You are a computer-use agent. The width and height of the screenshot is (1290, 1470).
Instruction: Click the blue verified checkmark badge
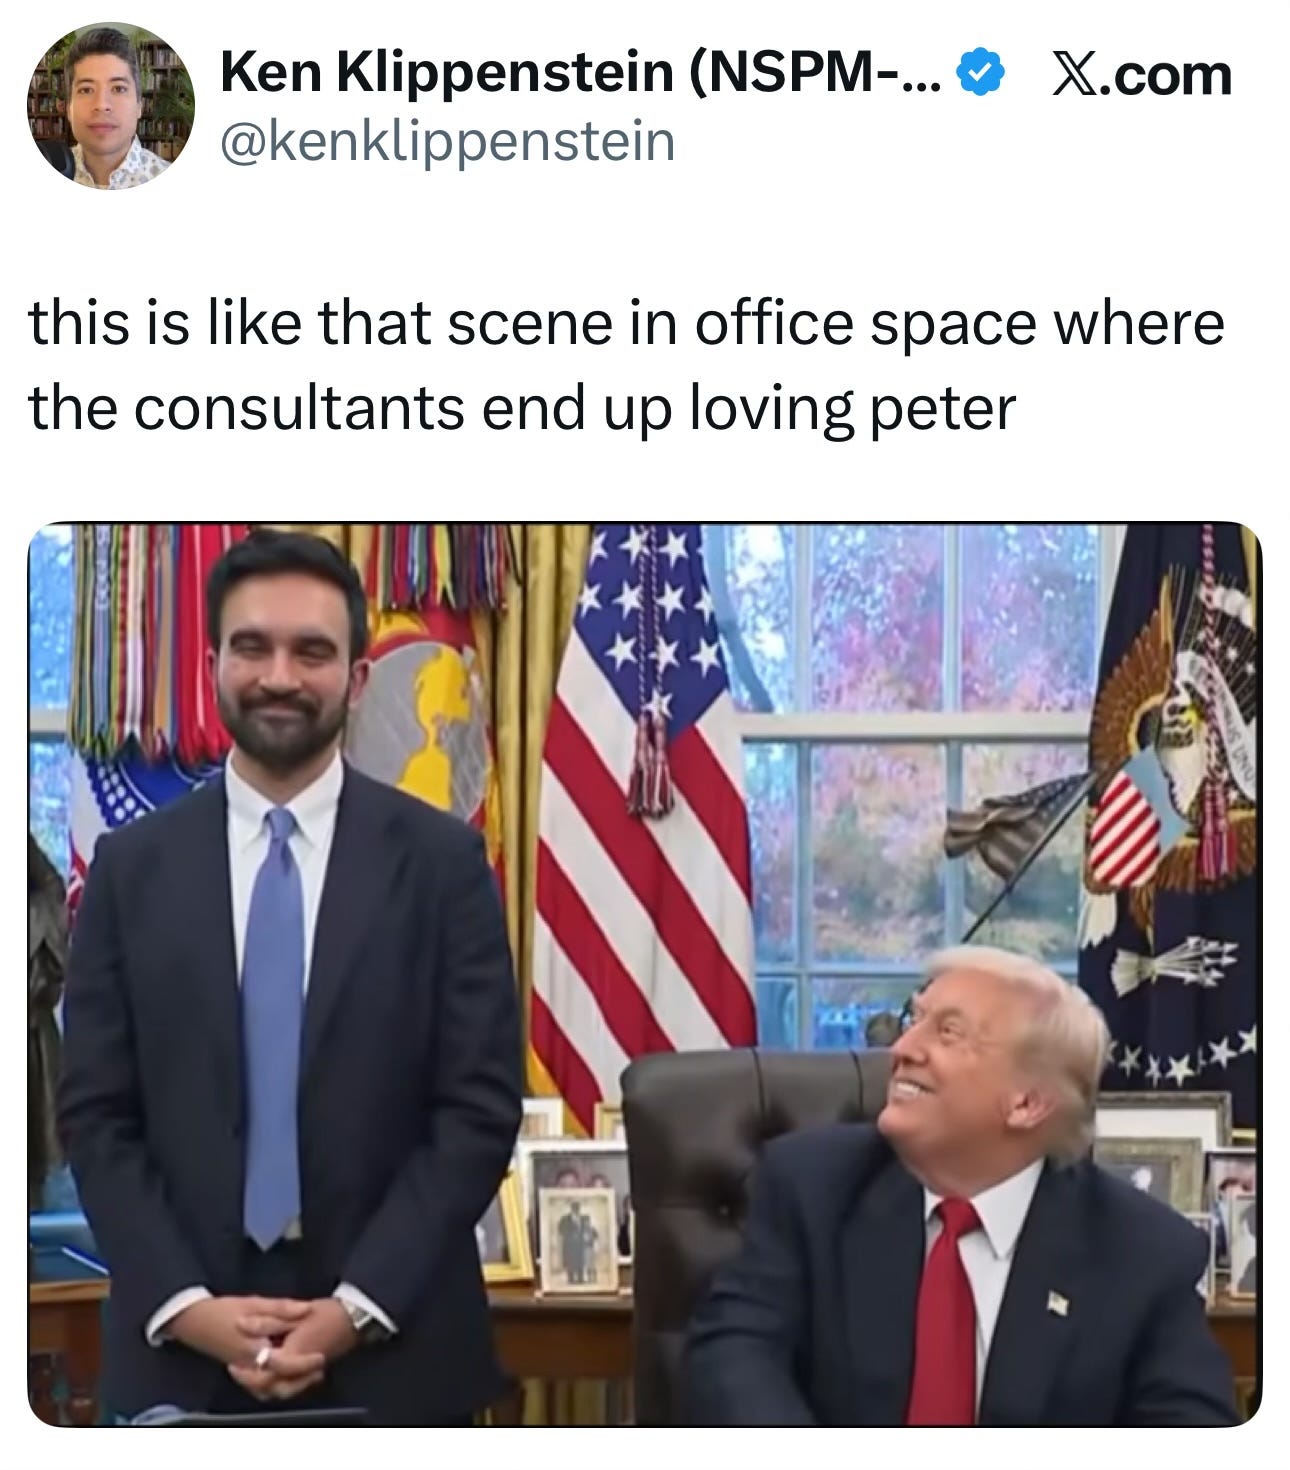click(x=982, y=71)
